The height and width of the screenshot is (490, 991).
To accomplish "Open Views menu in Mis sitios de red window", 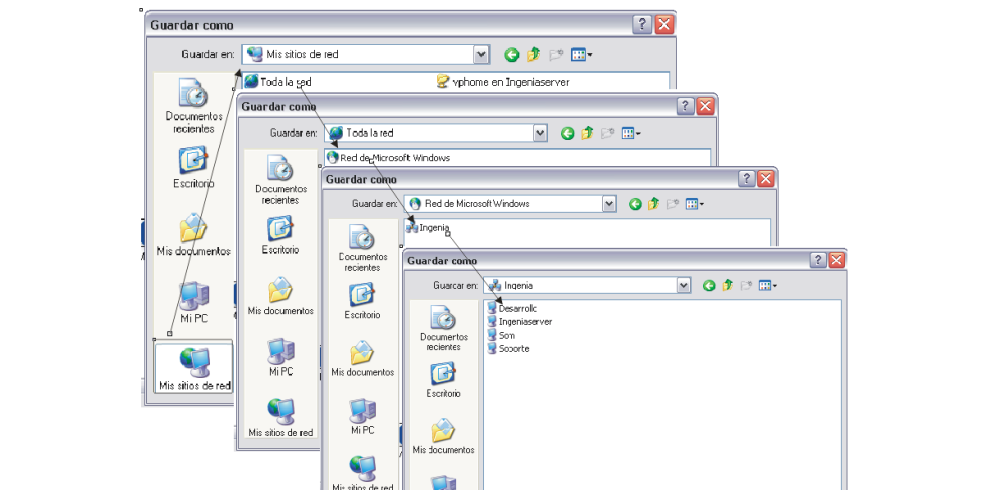I will pyautogui.click(x=581, y=55).
